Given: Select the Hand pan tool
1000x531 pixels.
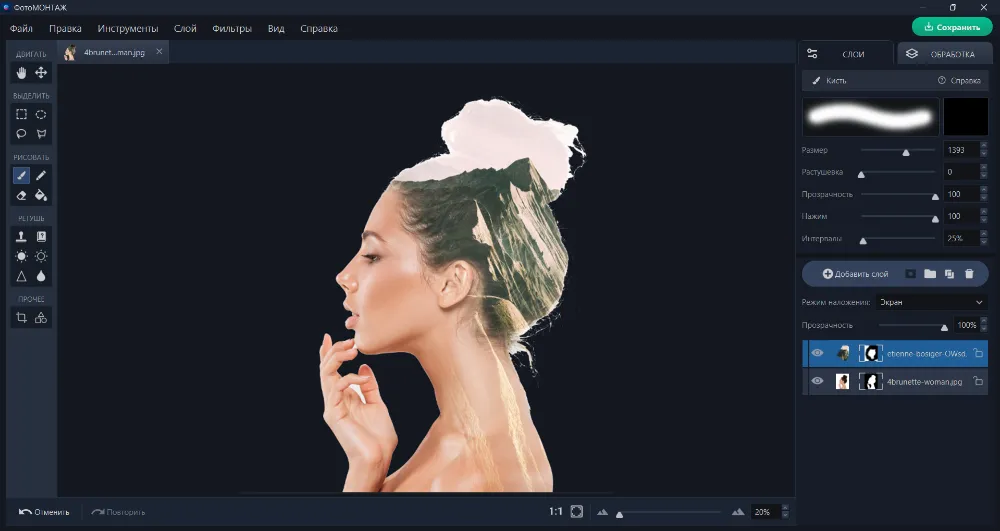Looking at the screenshot, I should point(21,72).
